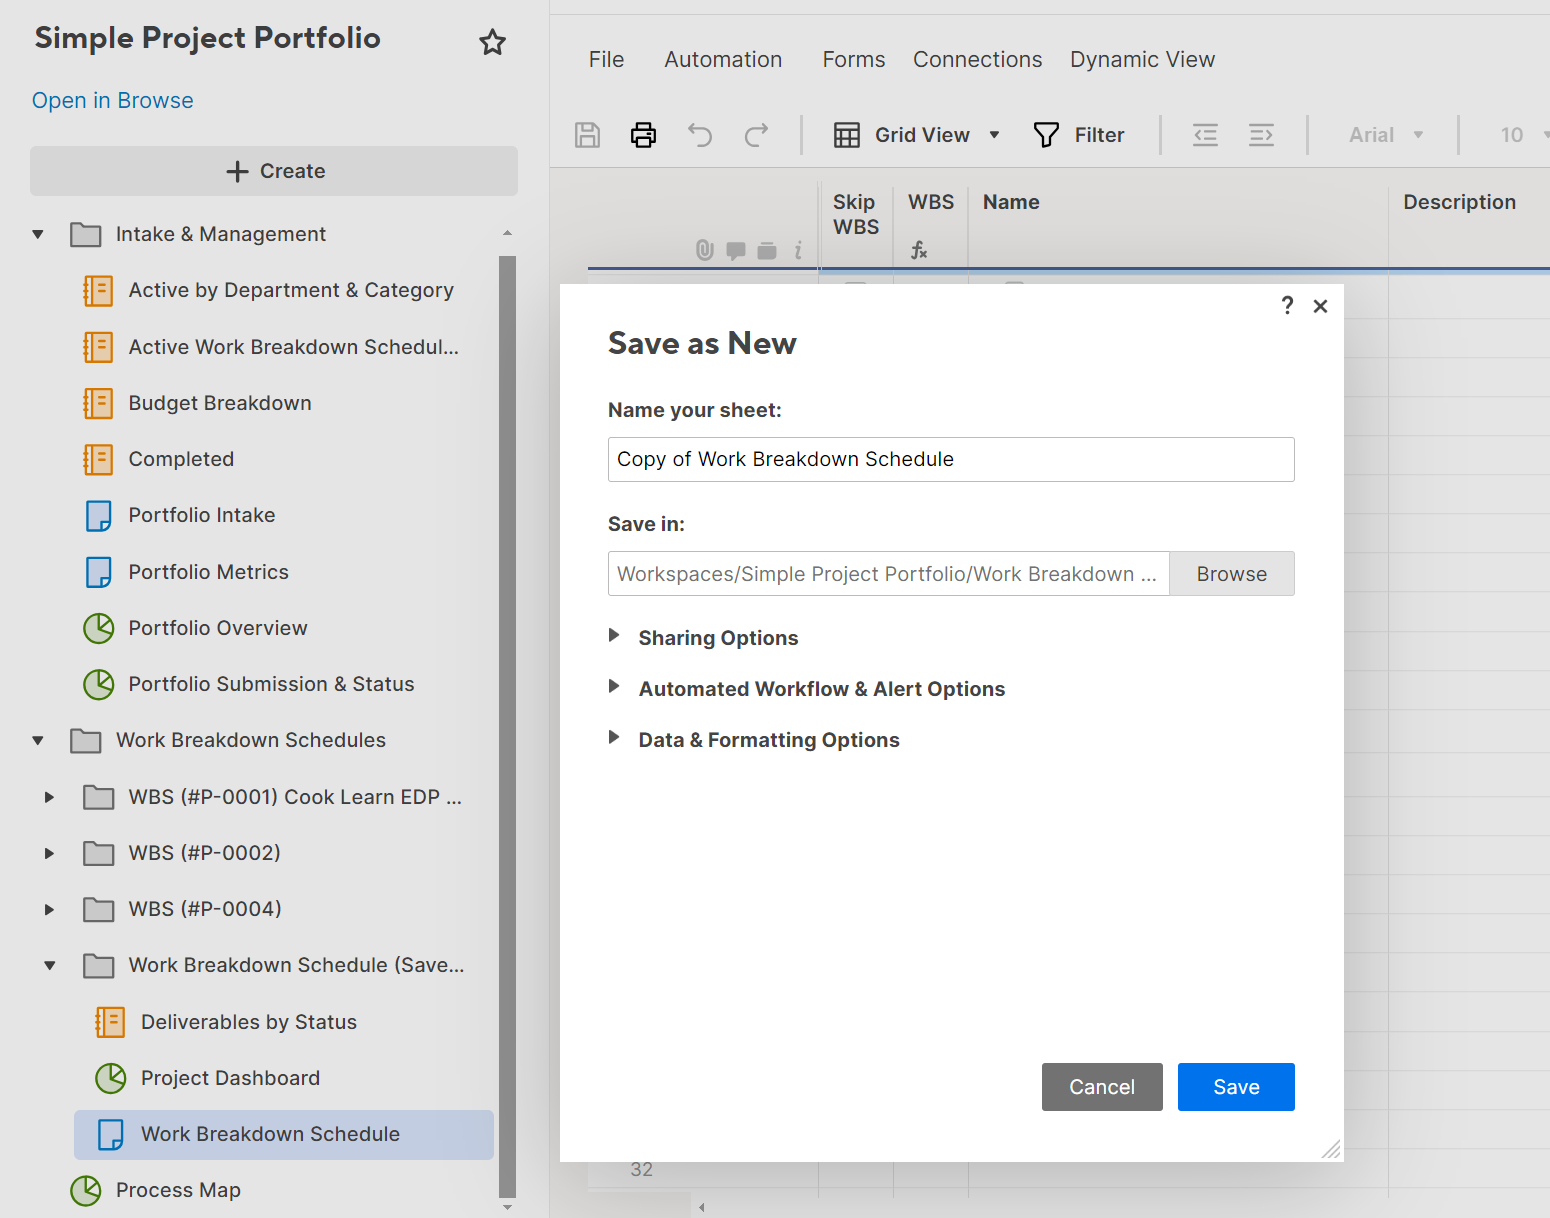The height and width of the screenshot is (1218, 1550).
Task: Expand the WBS (#P-0002) folder
Action: (49, 853)
